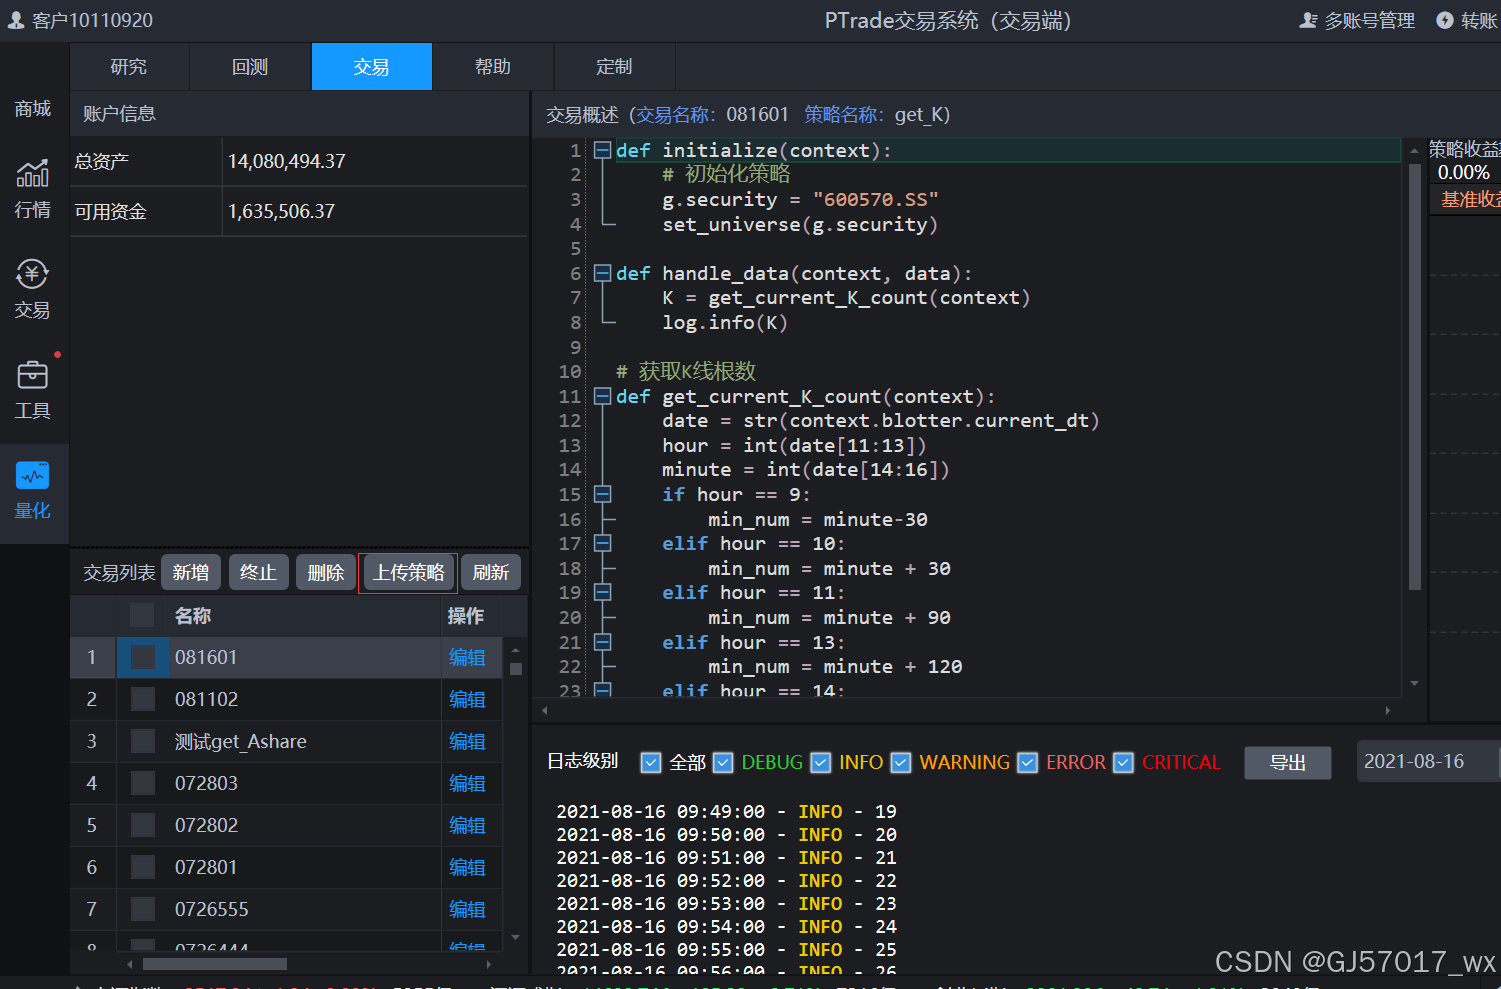Select trade row 测试get_Ashare
The image size is (1501, 989).
(286, 741)
